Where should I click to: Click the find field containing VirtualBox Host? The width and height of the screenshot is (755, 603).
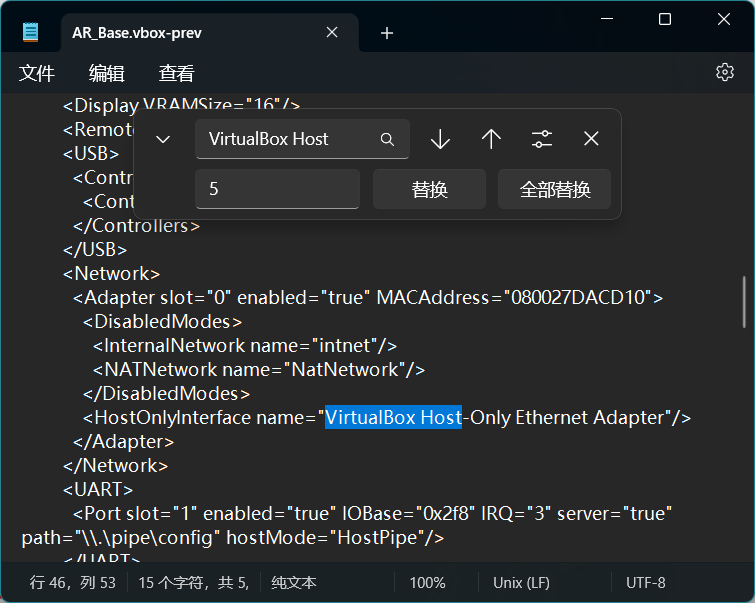tap(302, 139)
